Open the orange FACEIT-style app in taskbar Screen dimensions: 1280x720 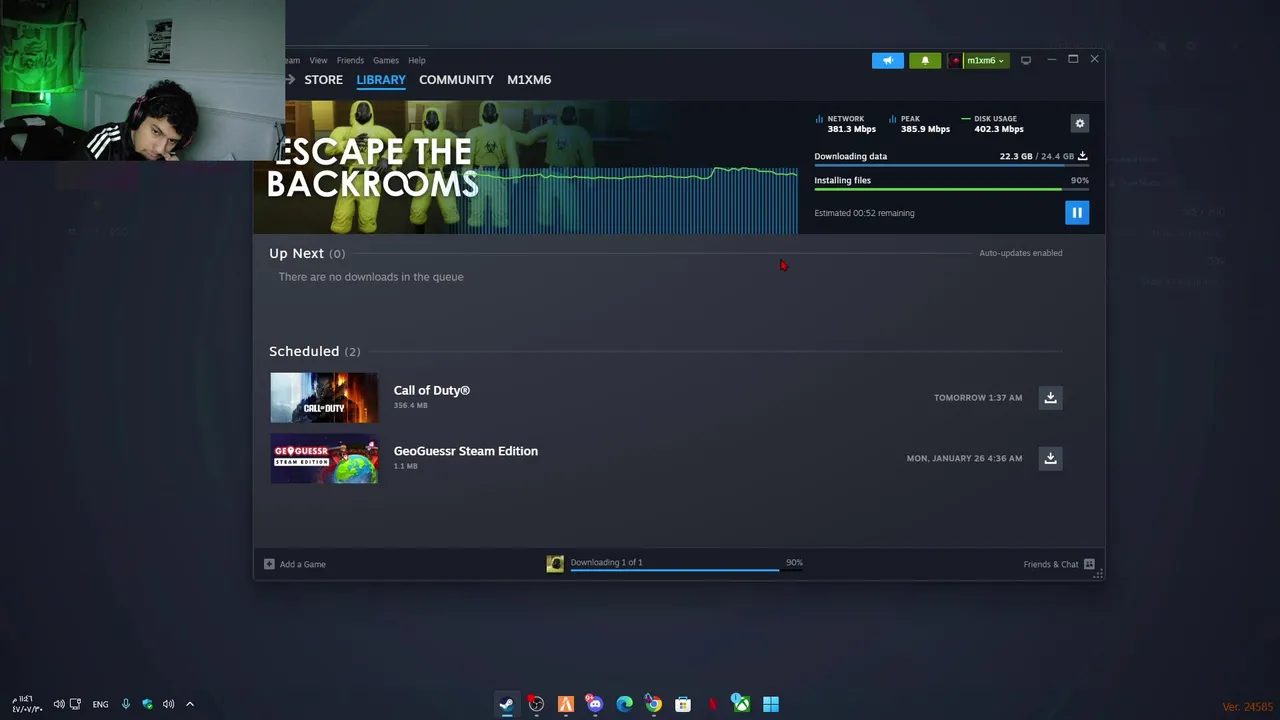566,704
